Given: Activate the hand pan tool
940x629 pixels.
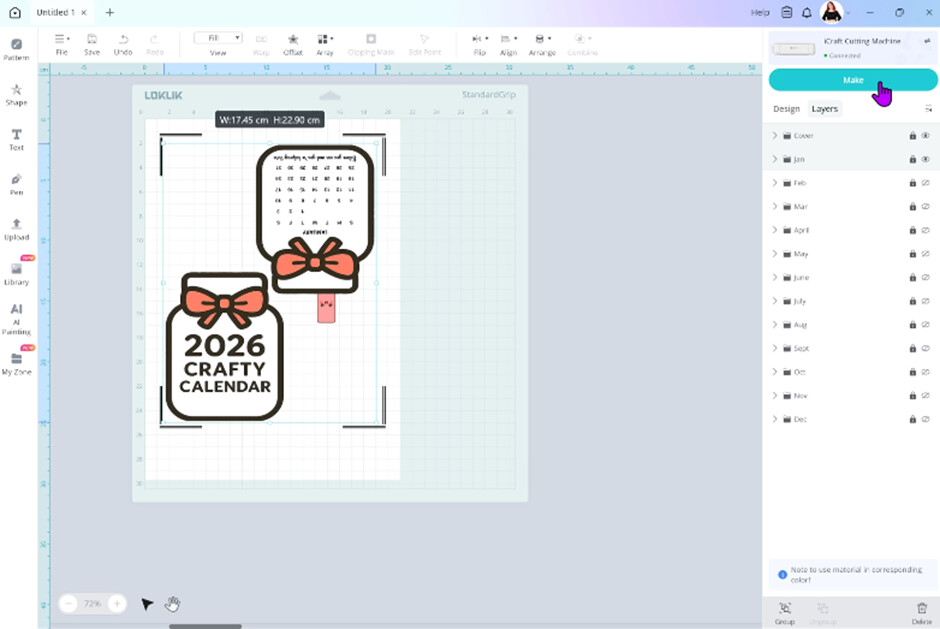Looking at the screenshot, I should point(172,604).
